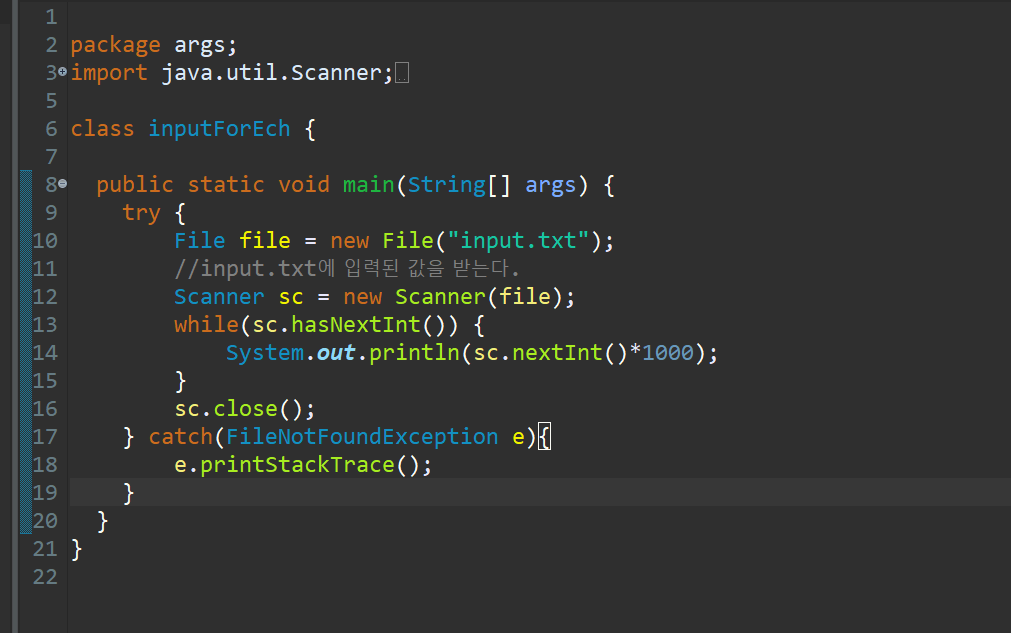The height and width of the screenshot is (633, 1011).
Task: Click the number 1000 on line 14
Action: pos(667,353)
